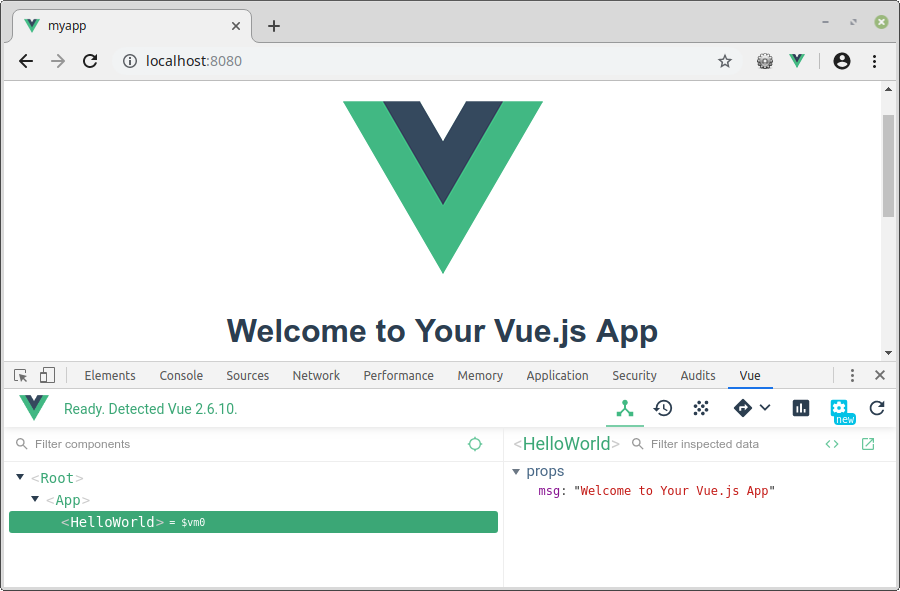Select the Root component in tree

coord(57,478)
